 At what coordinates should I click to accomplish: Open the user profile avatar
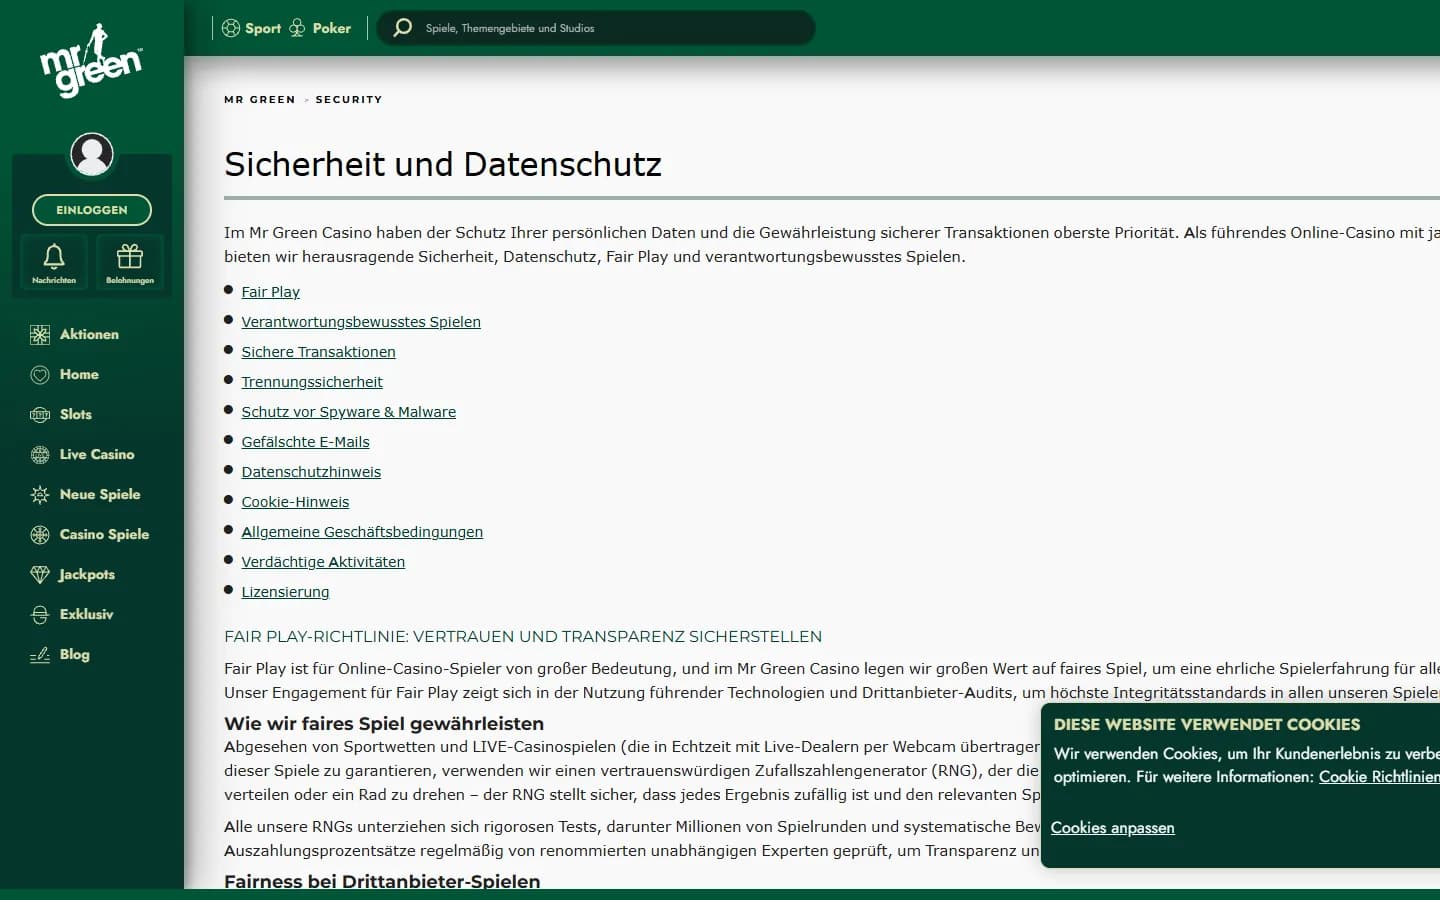pos(92,154)
